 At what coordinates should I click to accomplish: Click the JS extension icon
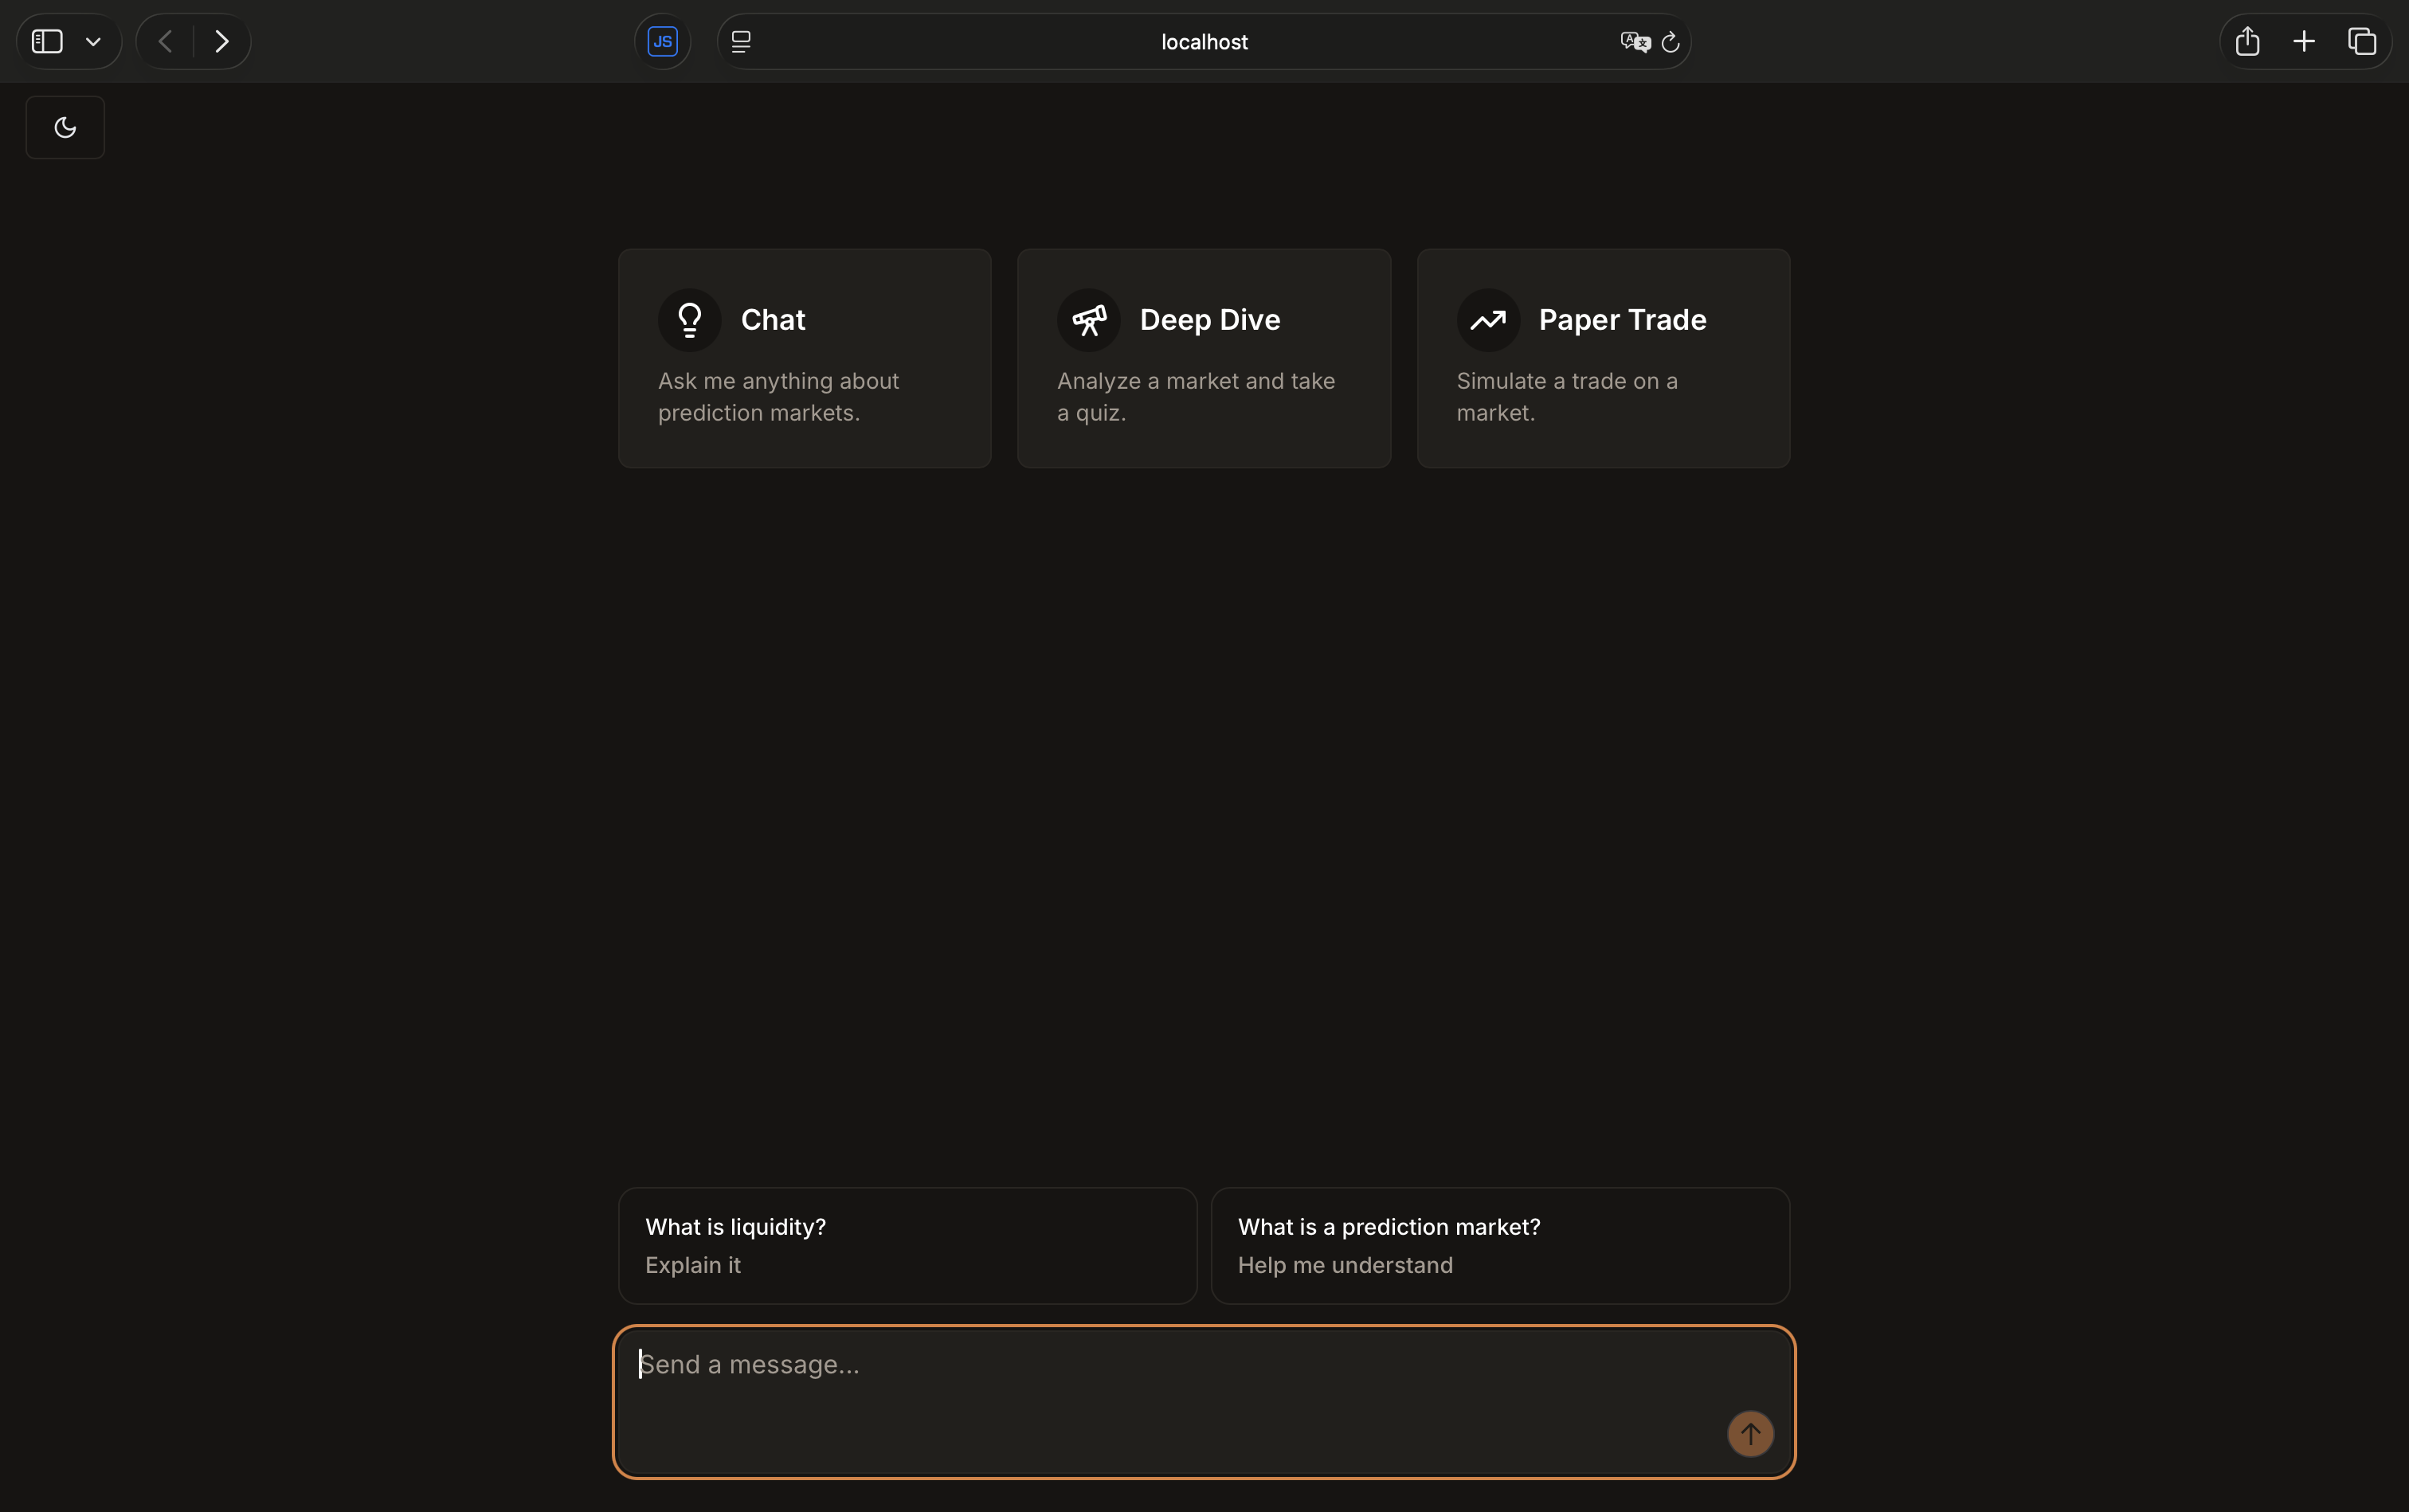pyautogui.click(x=662, y=42)
